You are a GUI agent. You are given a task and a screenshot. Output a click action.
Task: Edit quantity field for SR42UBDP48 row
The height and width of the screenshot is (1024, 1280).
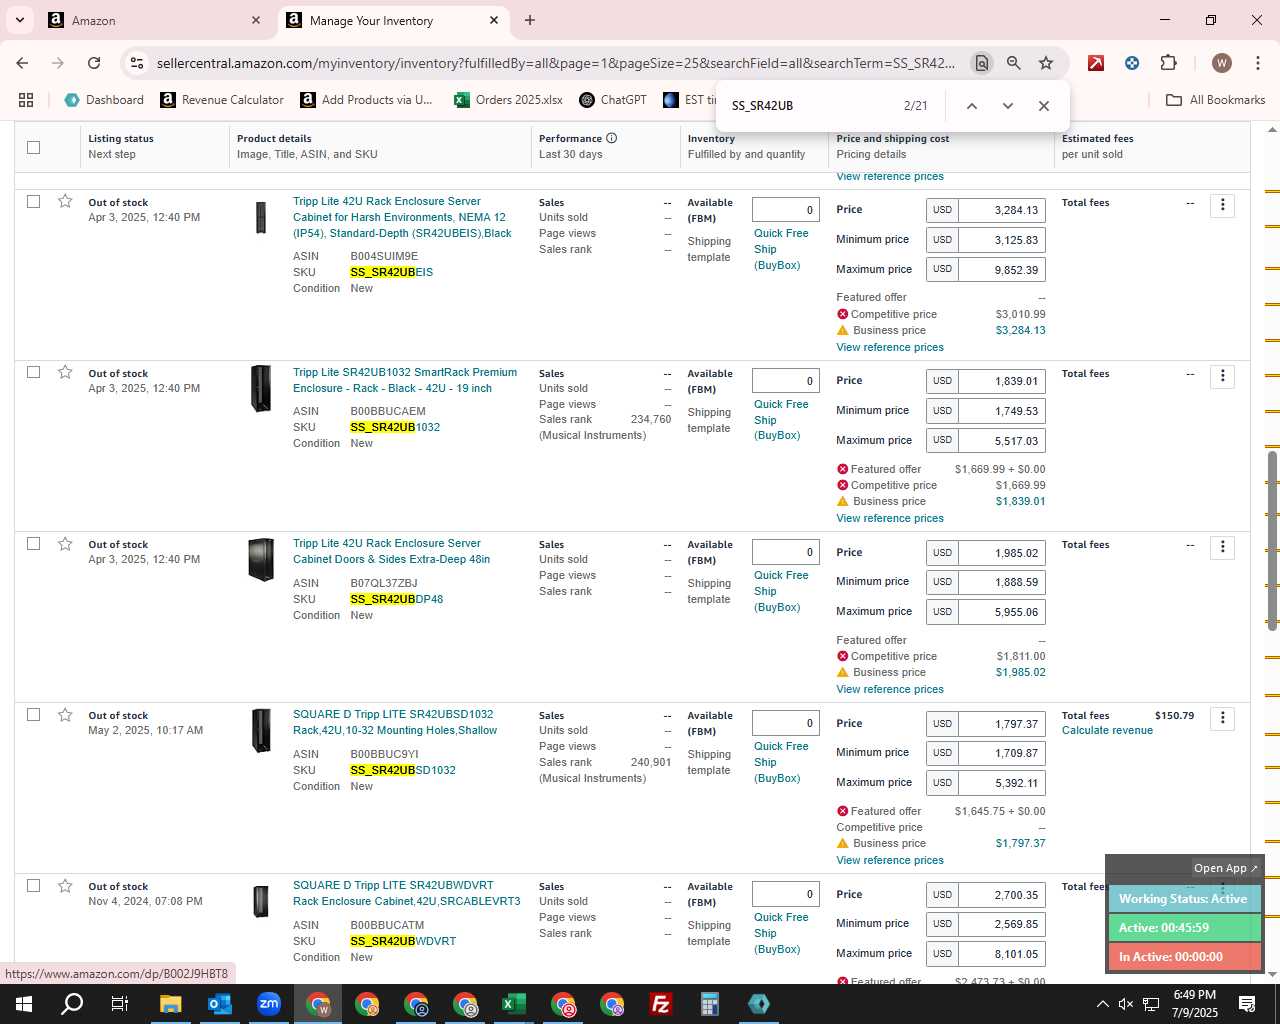pyautogui.click(x=786, y=552)
